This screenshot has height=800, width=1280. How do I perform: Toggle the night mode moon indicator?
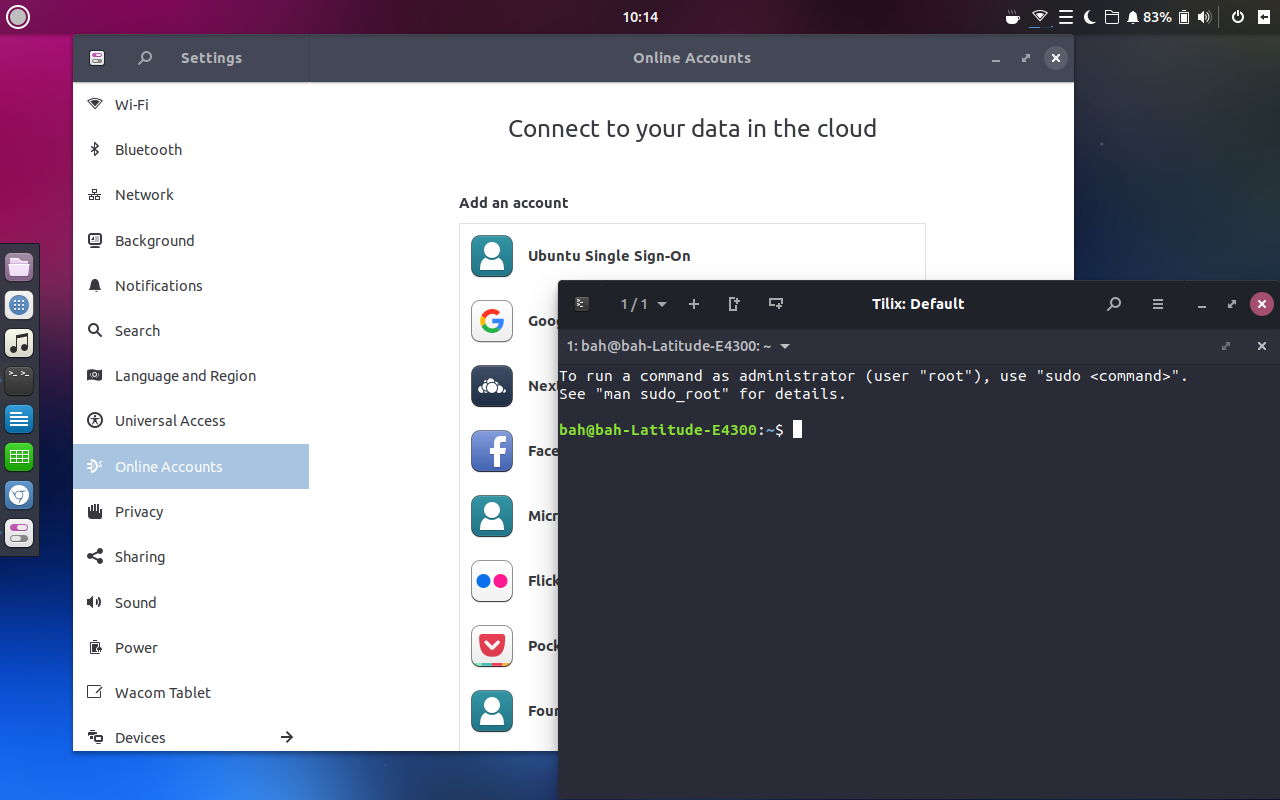pos(1089,17)
